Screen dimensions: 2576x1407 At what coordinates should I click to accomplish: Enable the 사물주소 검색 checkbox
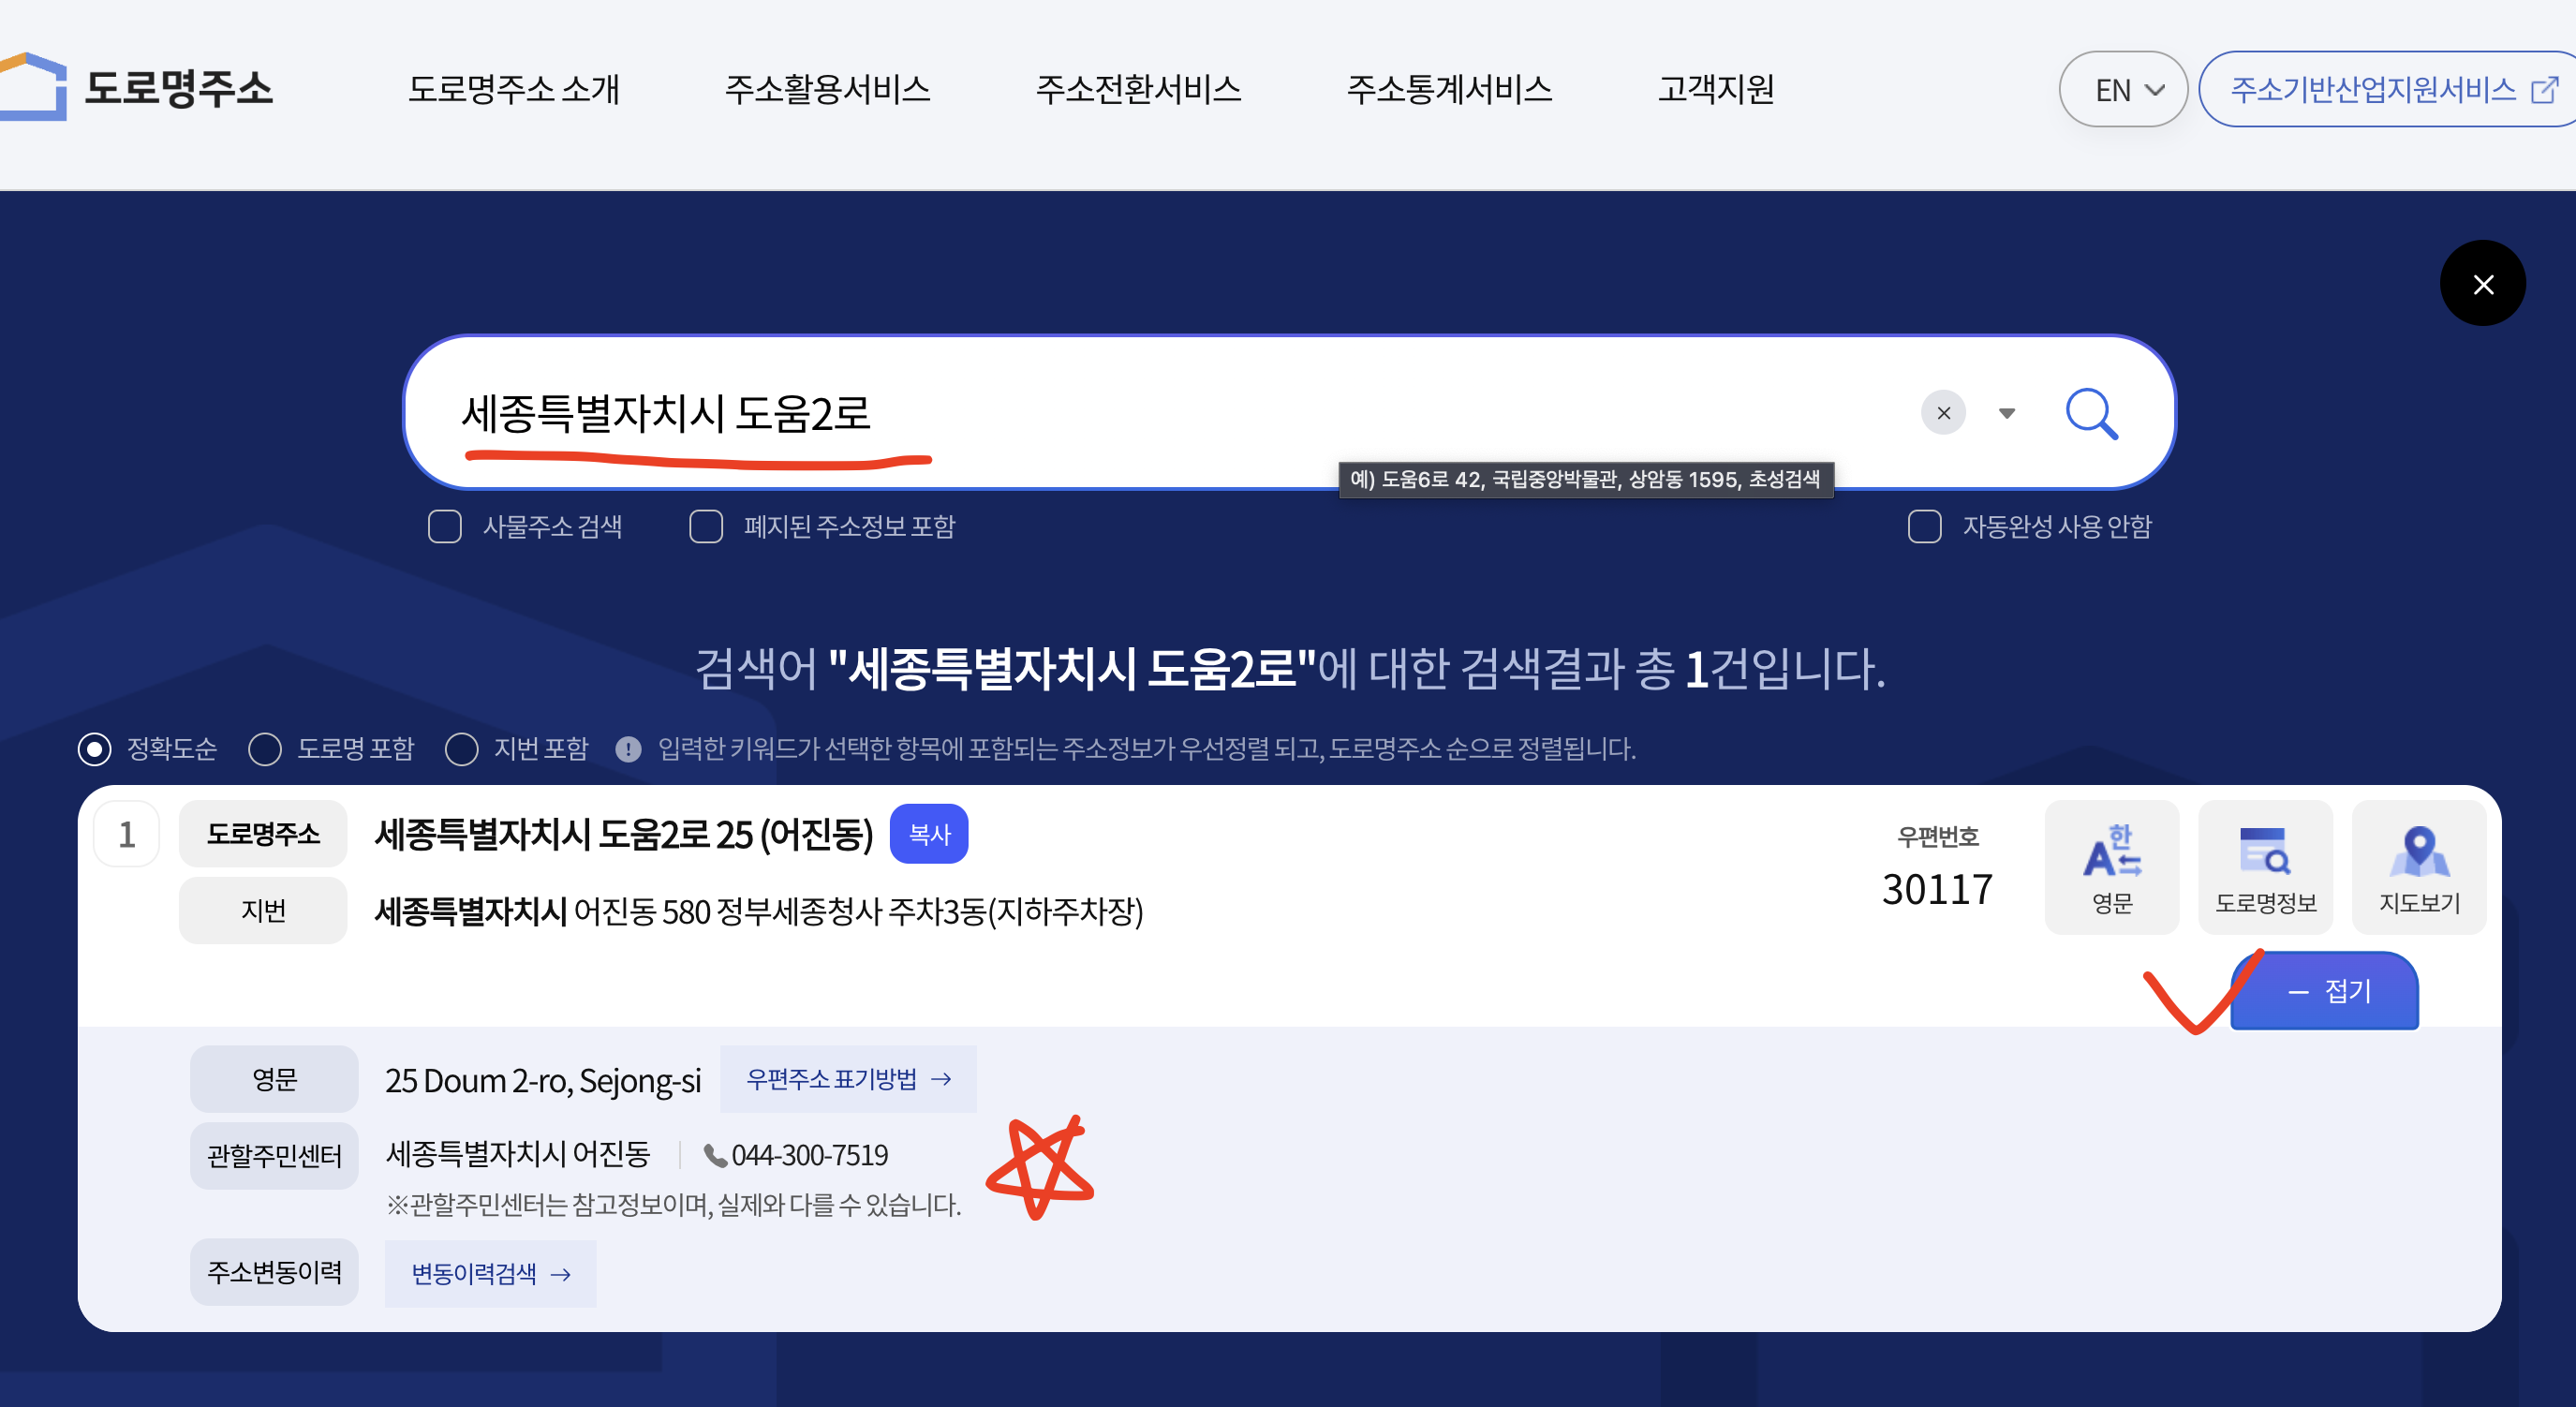coord(444,527)
